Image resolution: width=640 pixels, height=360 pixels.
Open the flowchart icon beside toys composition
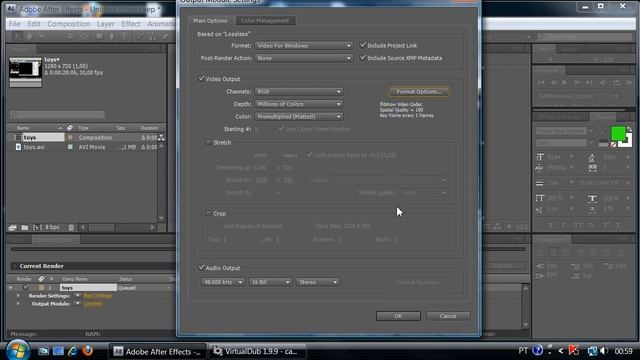coord(162,138)
